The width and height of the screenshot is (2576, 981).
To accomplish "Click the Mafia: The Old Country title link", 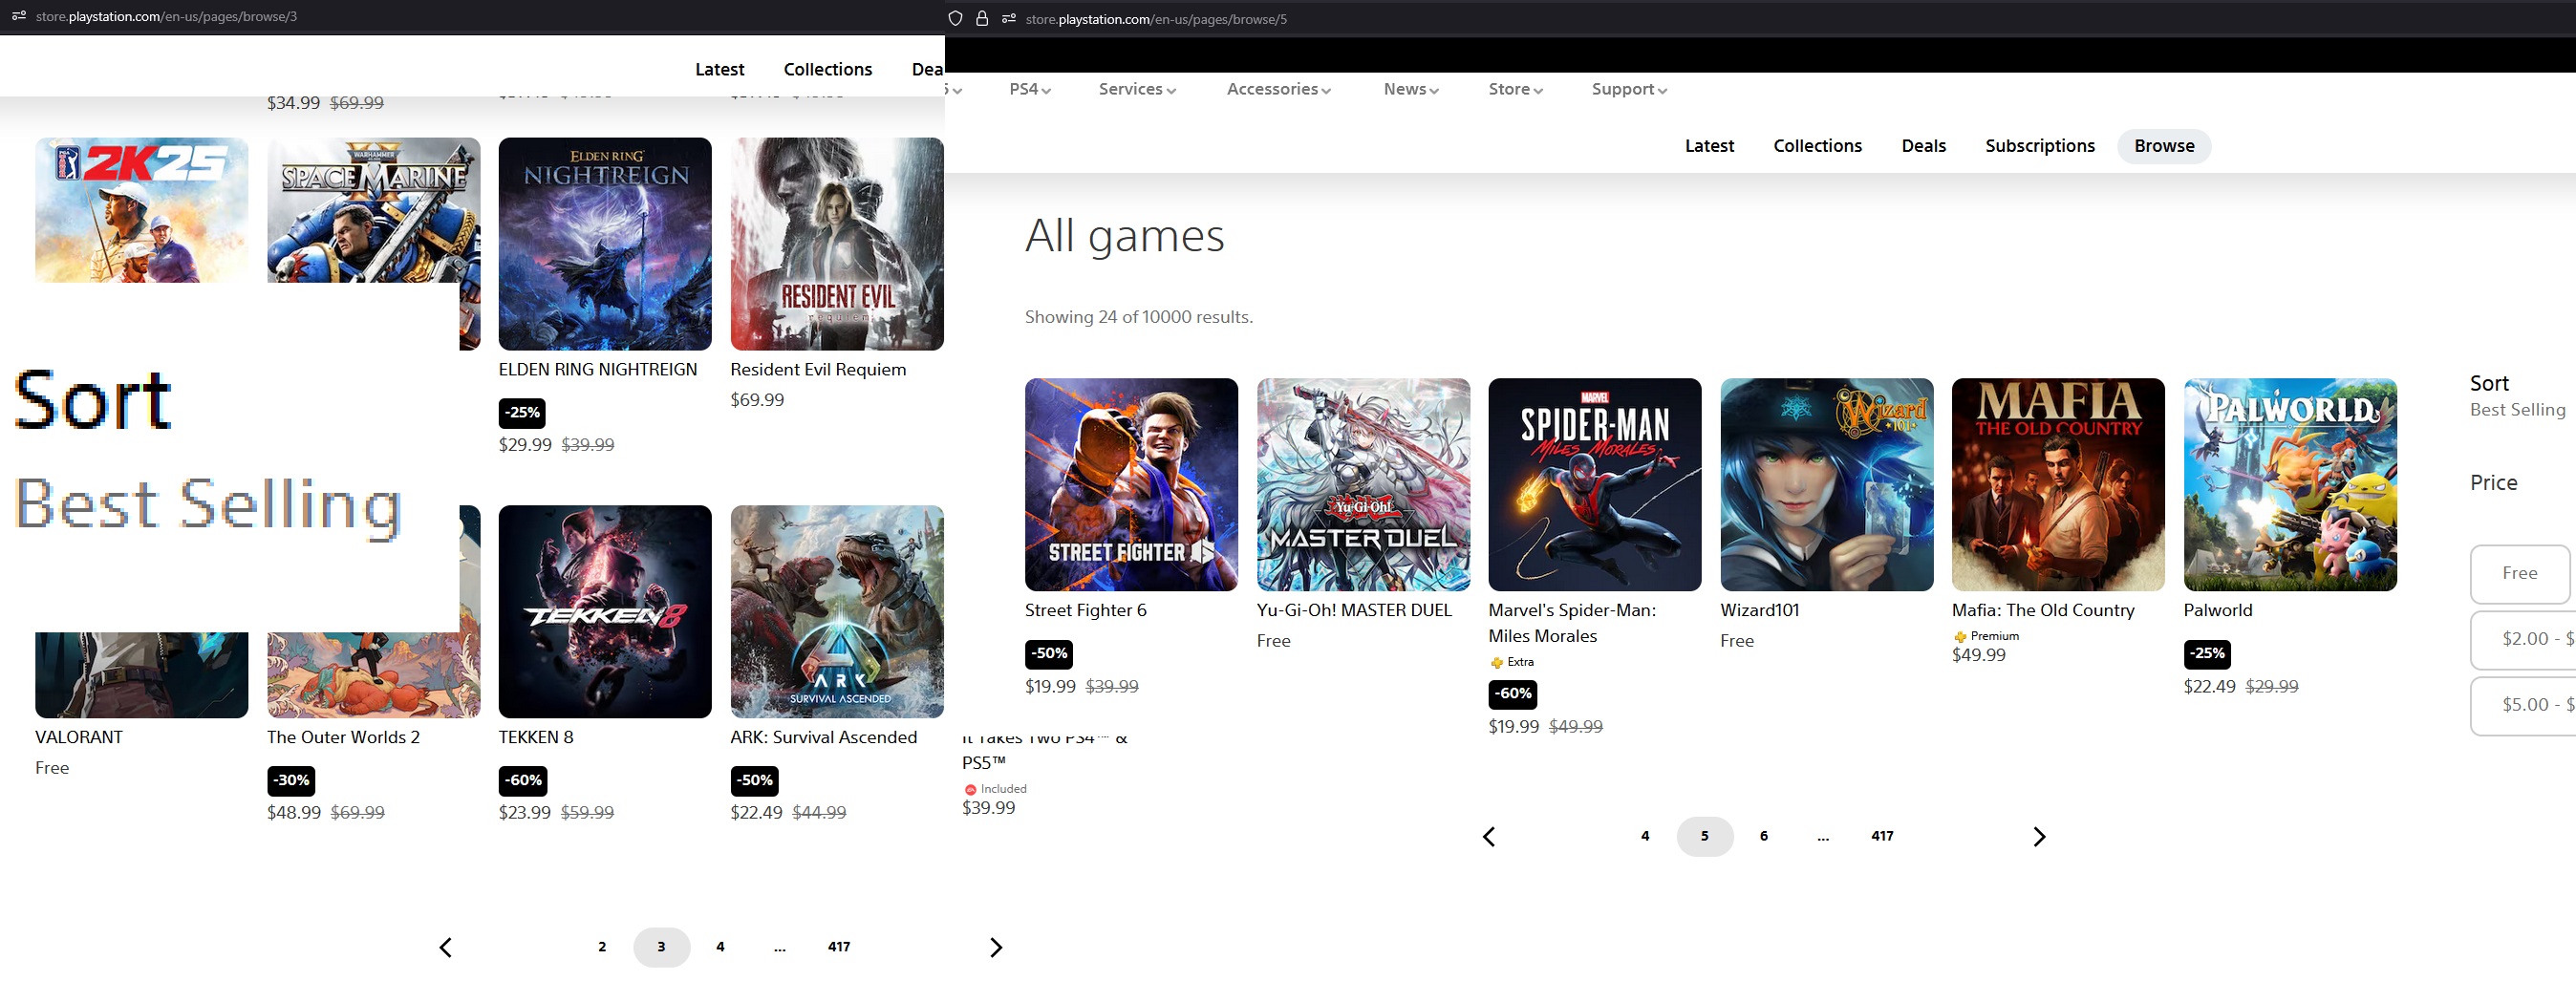I will [x=2043, y=610].
